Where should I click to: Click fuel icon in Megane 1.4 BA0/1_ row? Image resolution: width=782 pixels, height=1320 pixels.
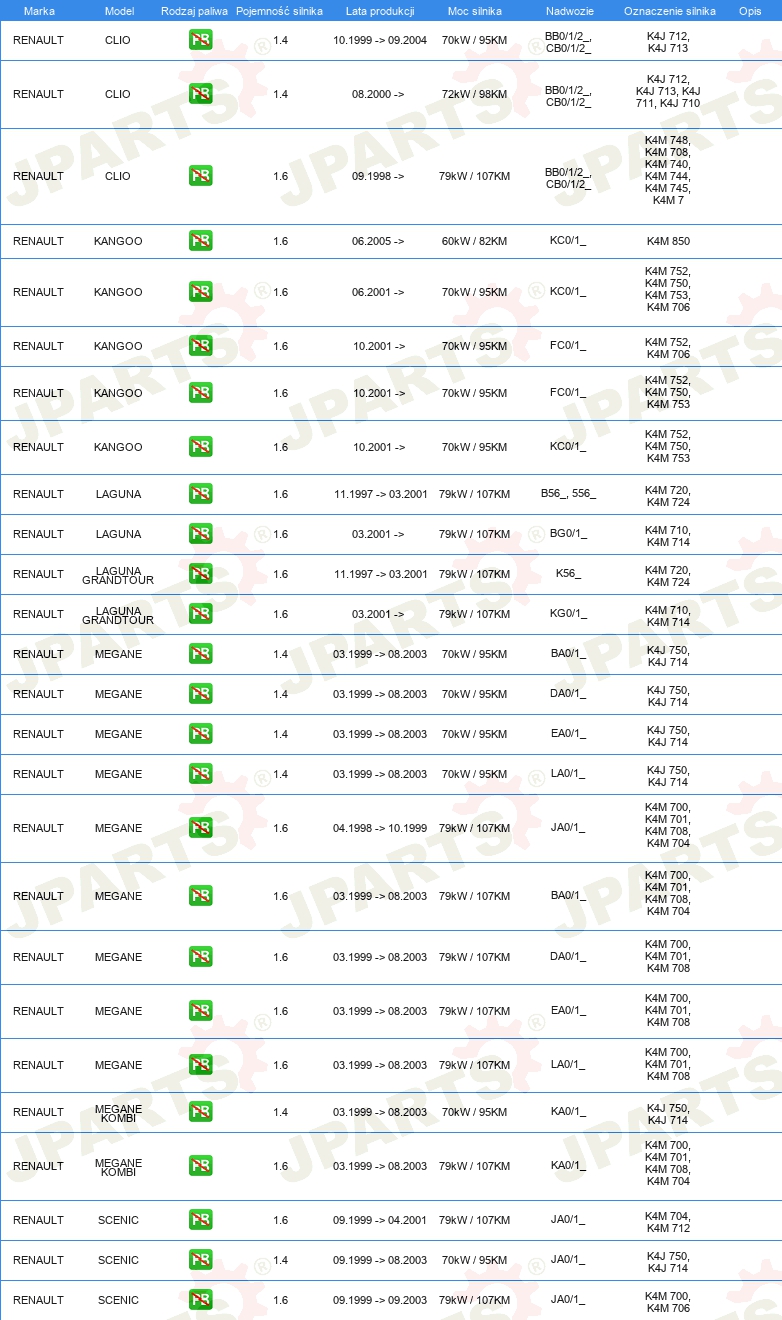[200, 654]
